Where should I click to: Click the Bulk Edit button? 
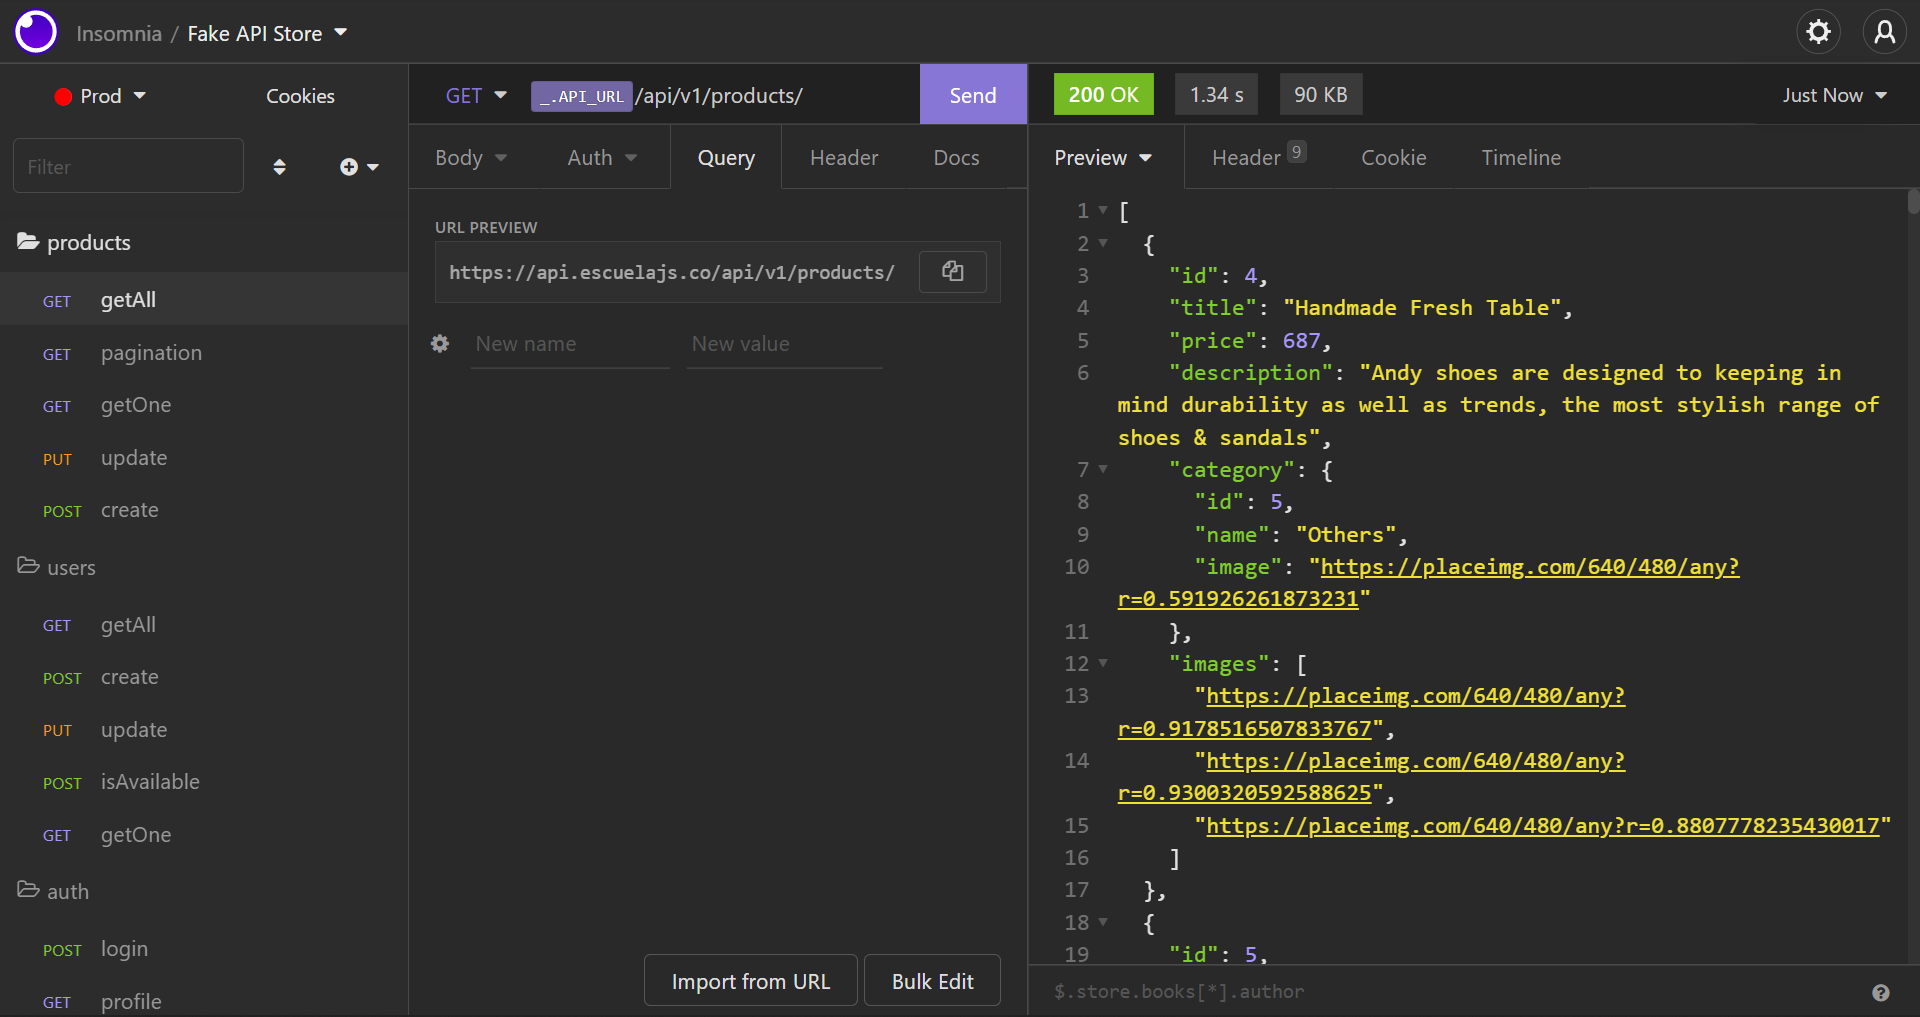tap(932, 981)
